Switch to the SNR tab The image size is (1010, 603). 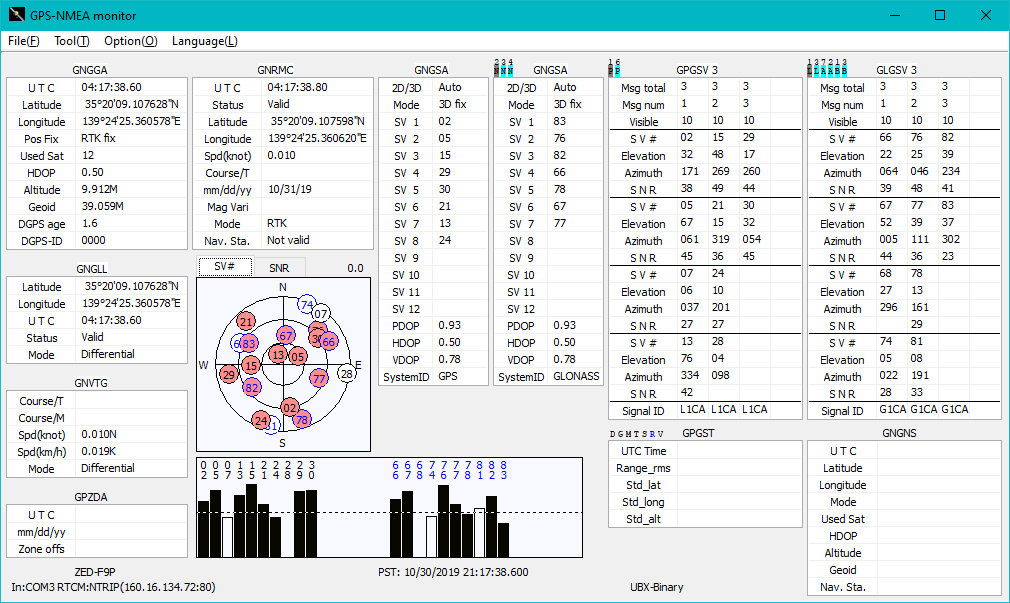point(278,268)
